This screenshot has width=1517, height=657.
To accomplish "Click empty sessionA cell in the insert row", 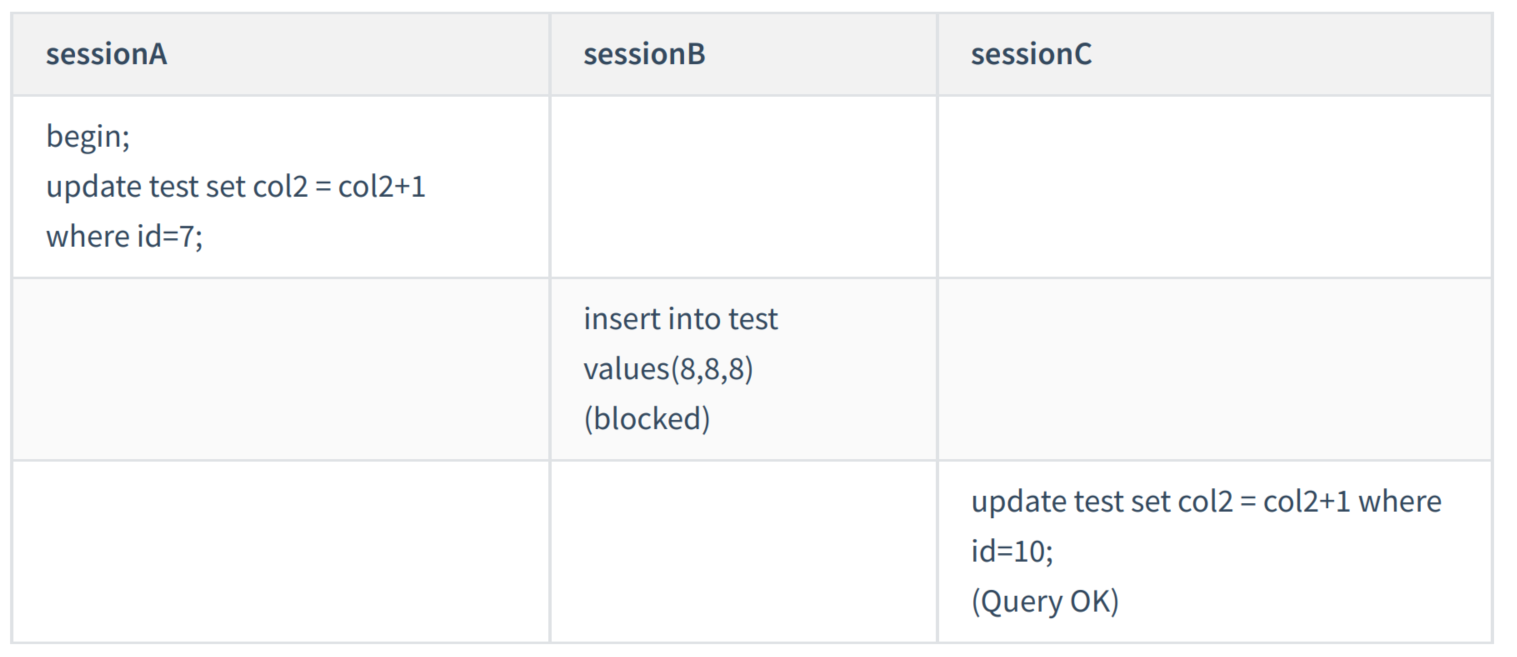I will (x=280, y=369).
